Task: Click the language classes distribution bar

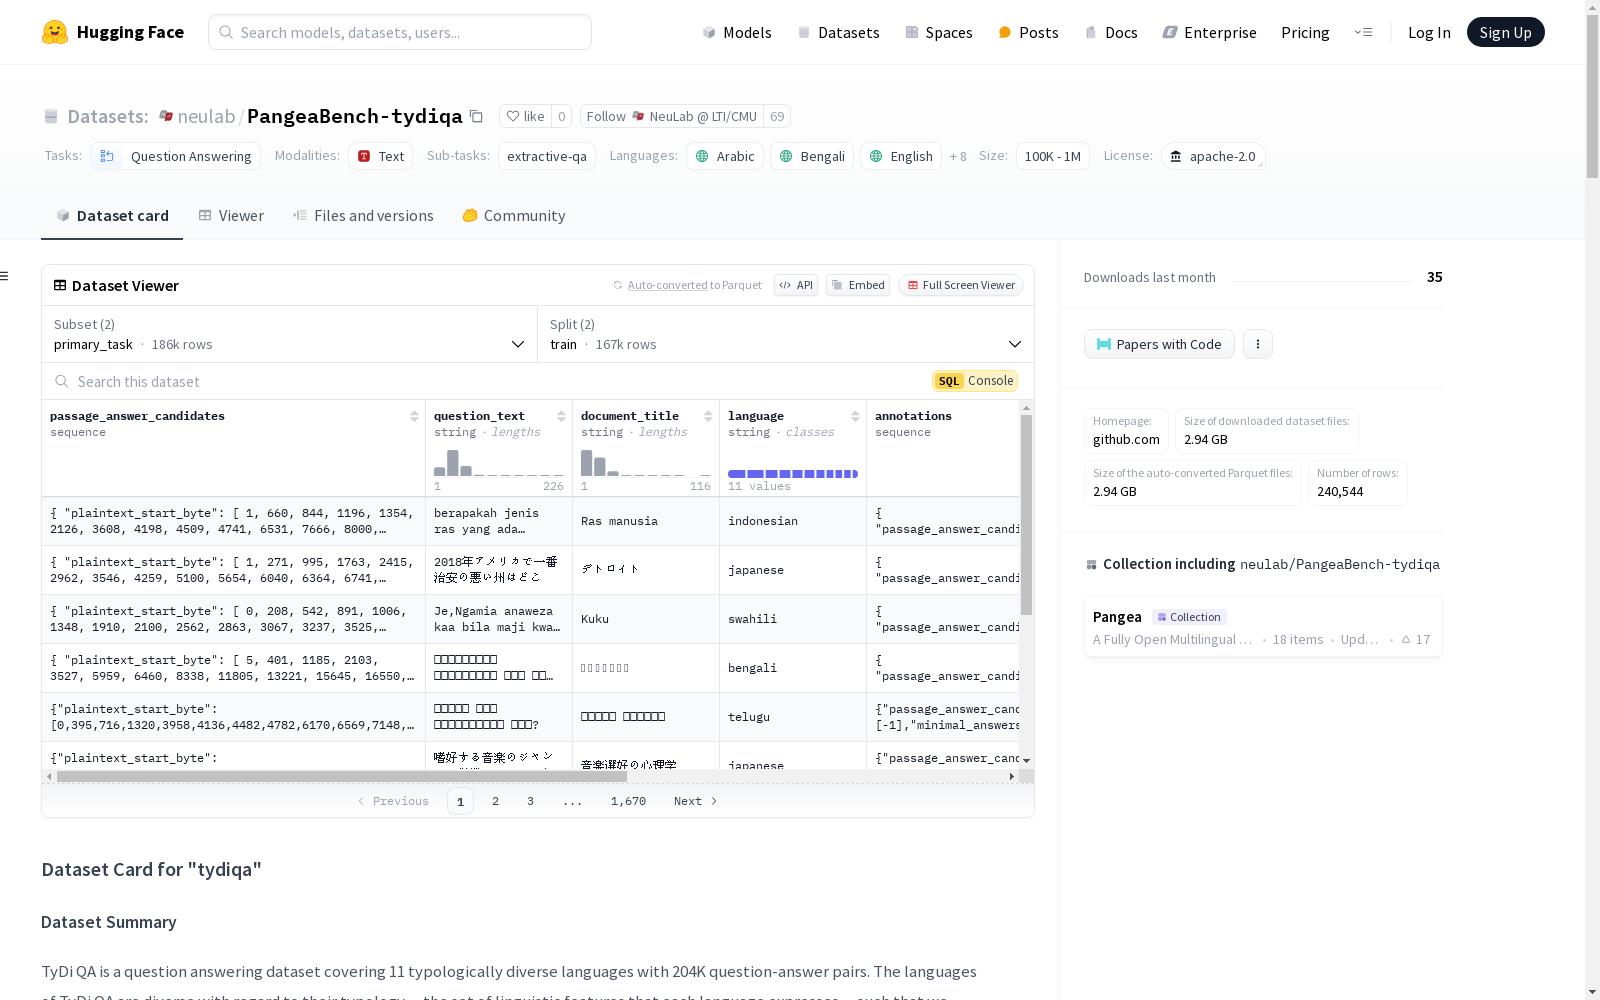Action: coord(793,474)
